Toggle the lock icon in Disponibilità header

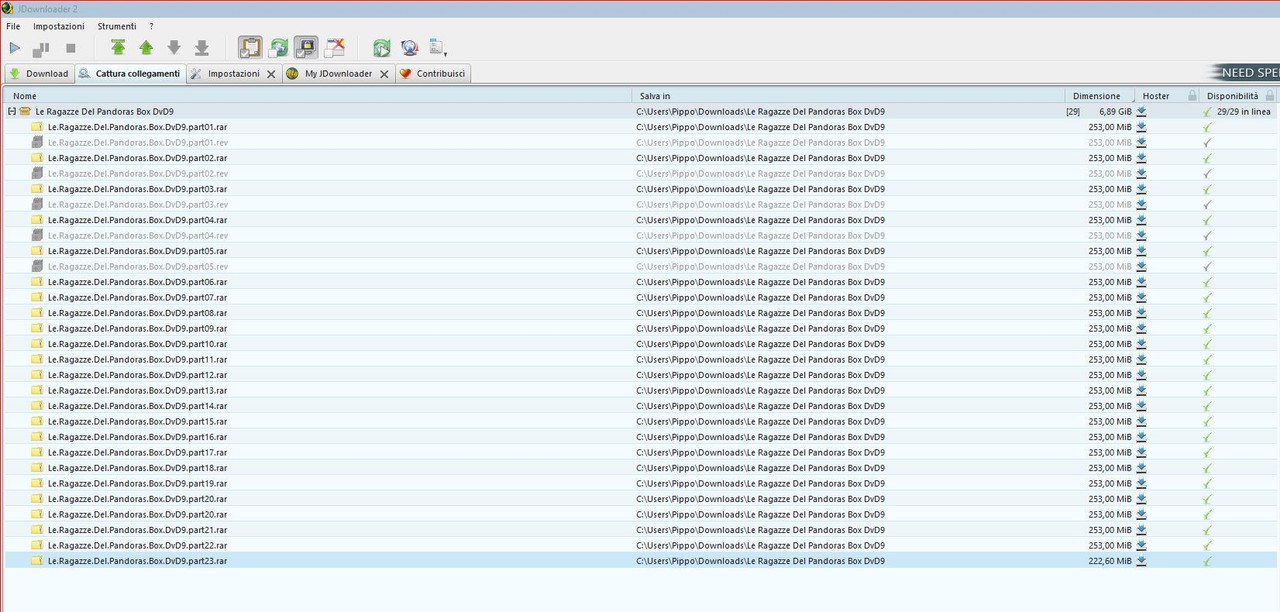point(1270,96)
